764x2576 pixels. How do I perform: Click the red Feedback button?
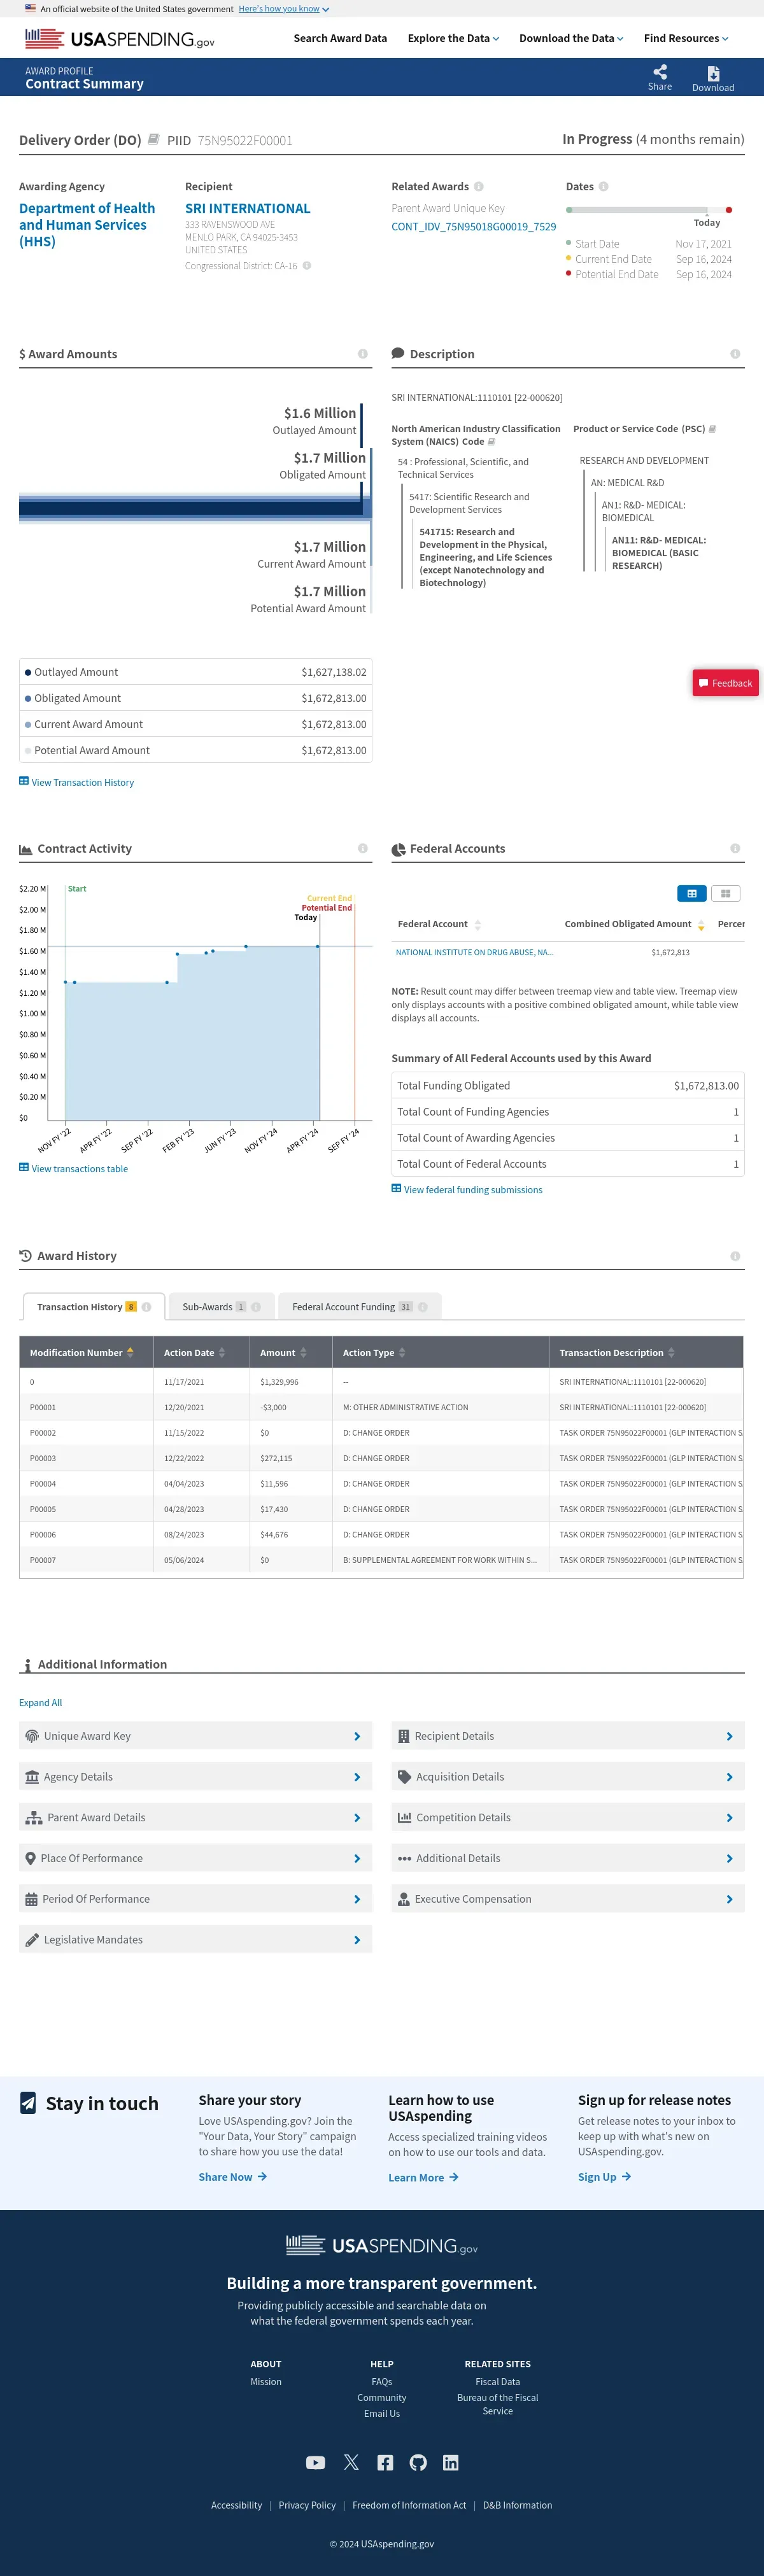[x=726, y=683]
